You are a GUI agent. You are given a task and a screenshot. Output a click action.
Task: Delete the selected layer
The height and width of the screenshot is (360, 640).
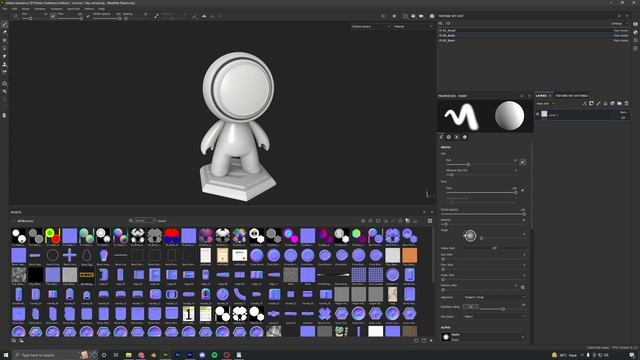627,104
